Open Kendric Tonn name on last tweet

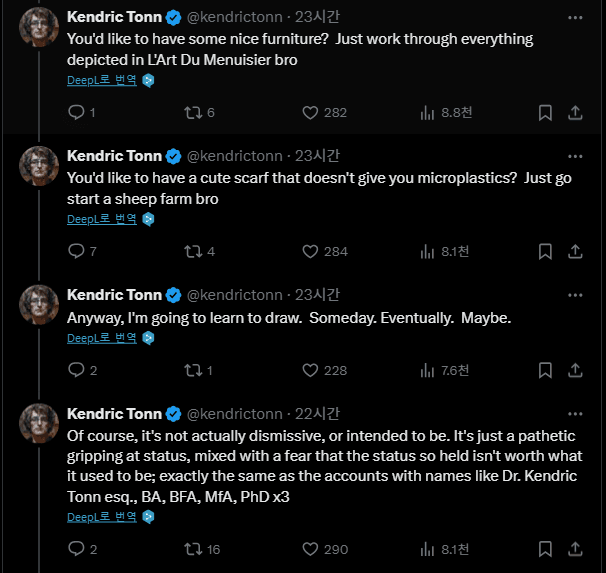coord(114,414)
